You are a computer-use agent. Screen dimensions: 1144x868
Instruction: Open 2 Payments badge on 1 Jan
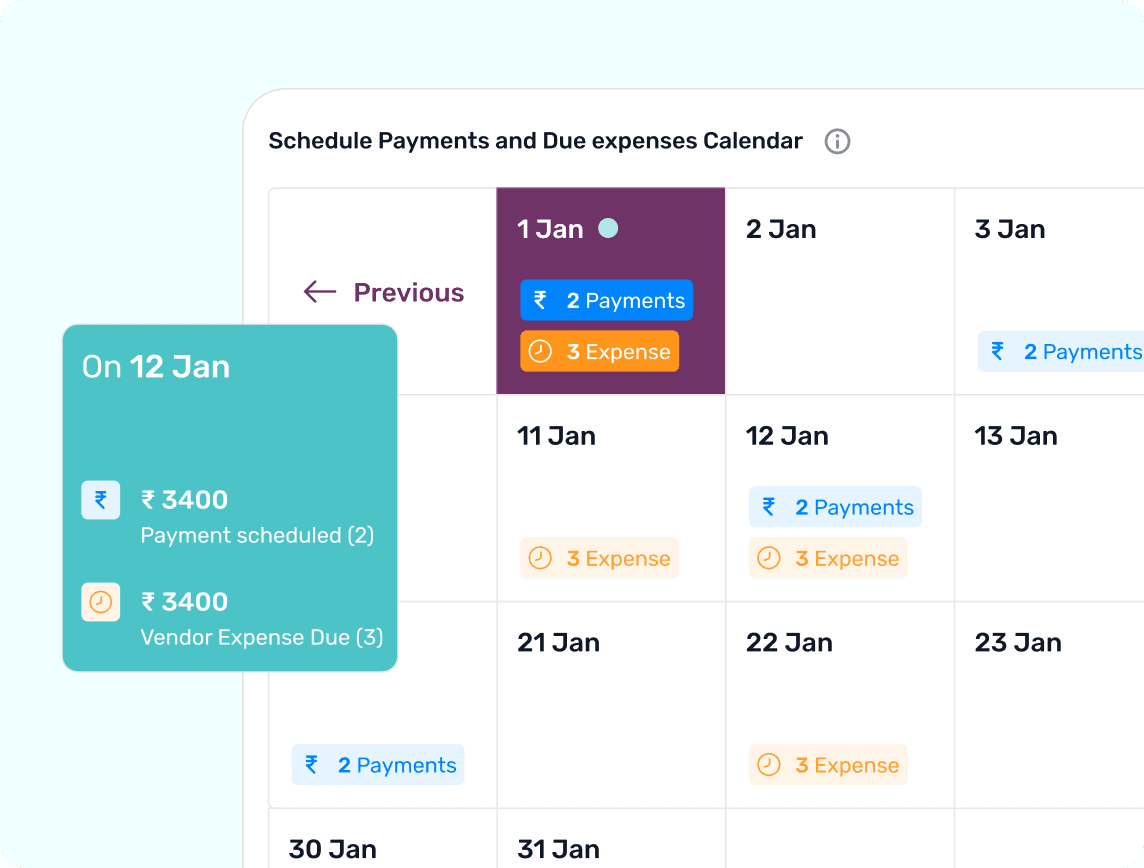coord(606,300)
